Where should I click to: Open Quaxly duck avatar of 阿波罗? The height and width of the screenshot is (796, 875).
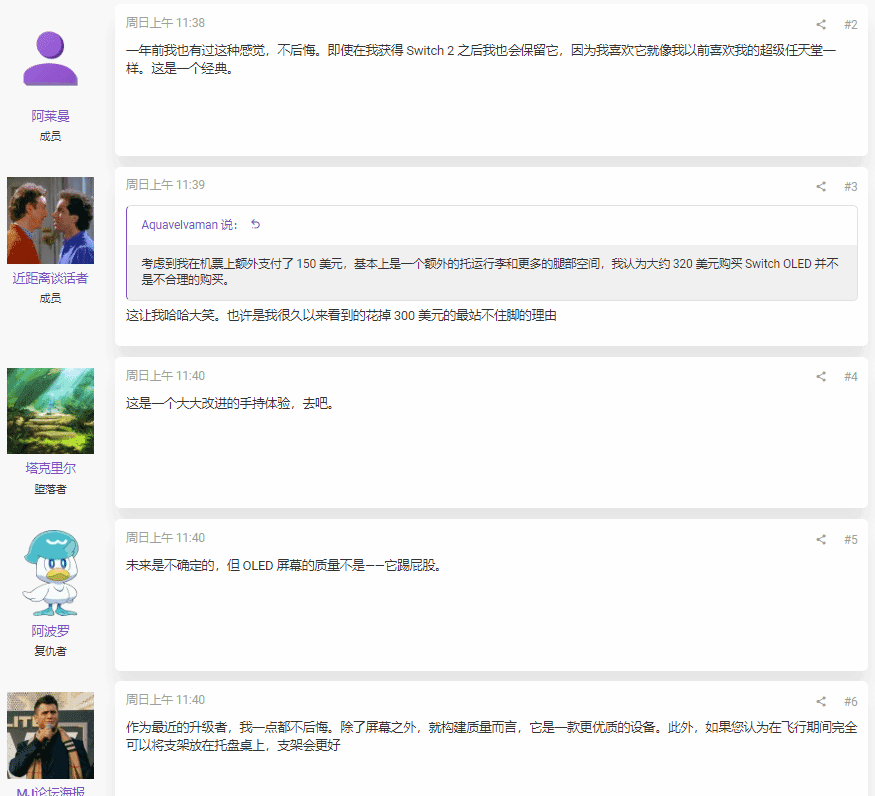tap(50, 574)
